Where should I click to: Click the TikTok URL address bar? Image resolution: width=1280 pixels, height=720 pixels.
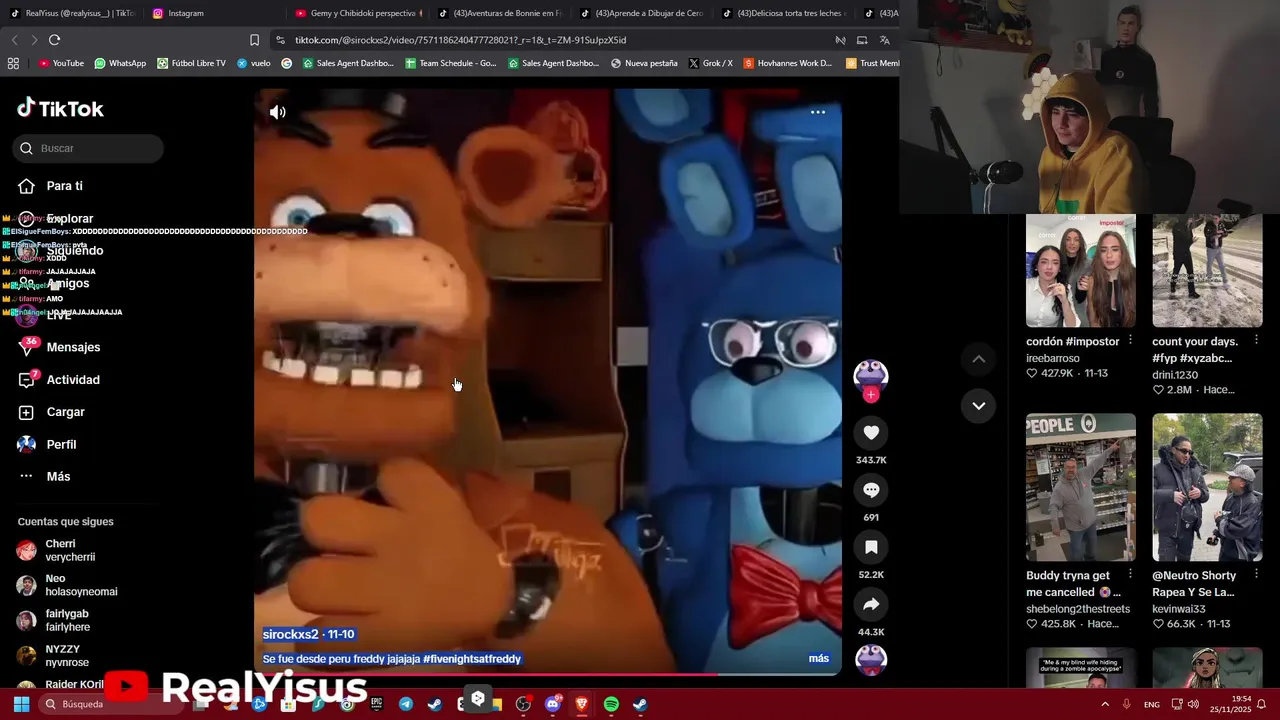click(x=550, y=40)
